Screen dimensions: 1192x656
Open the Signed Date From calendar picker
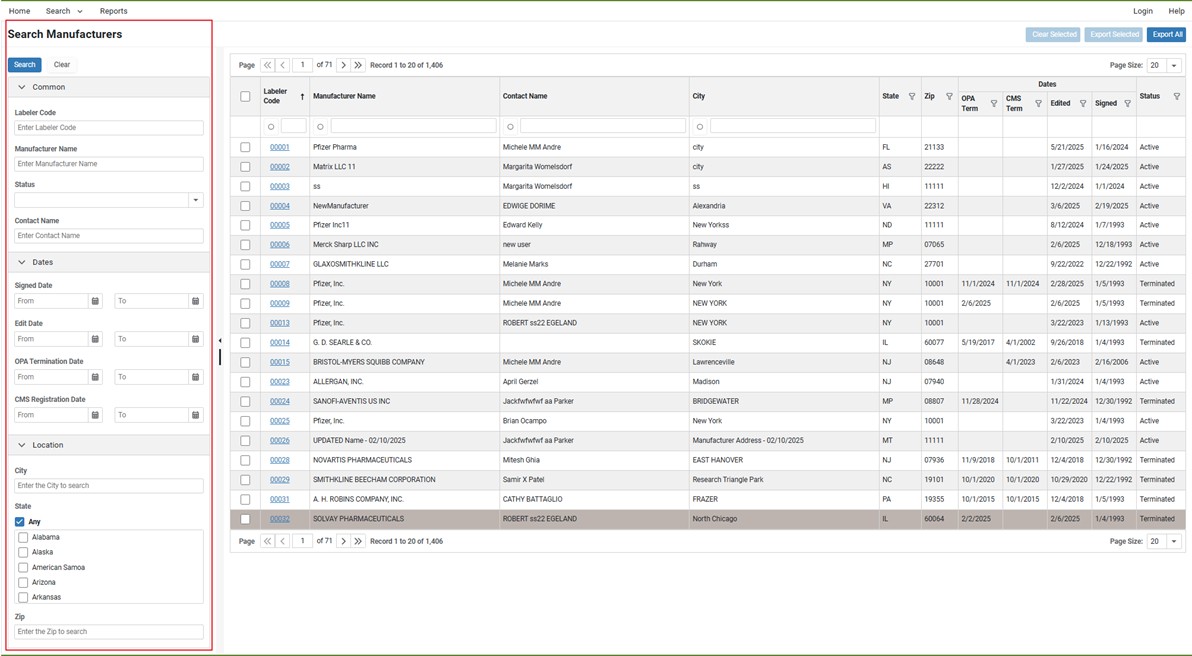96,301
